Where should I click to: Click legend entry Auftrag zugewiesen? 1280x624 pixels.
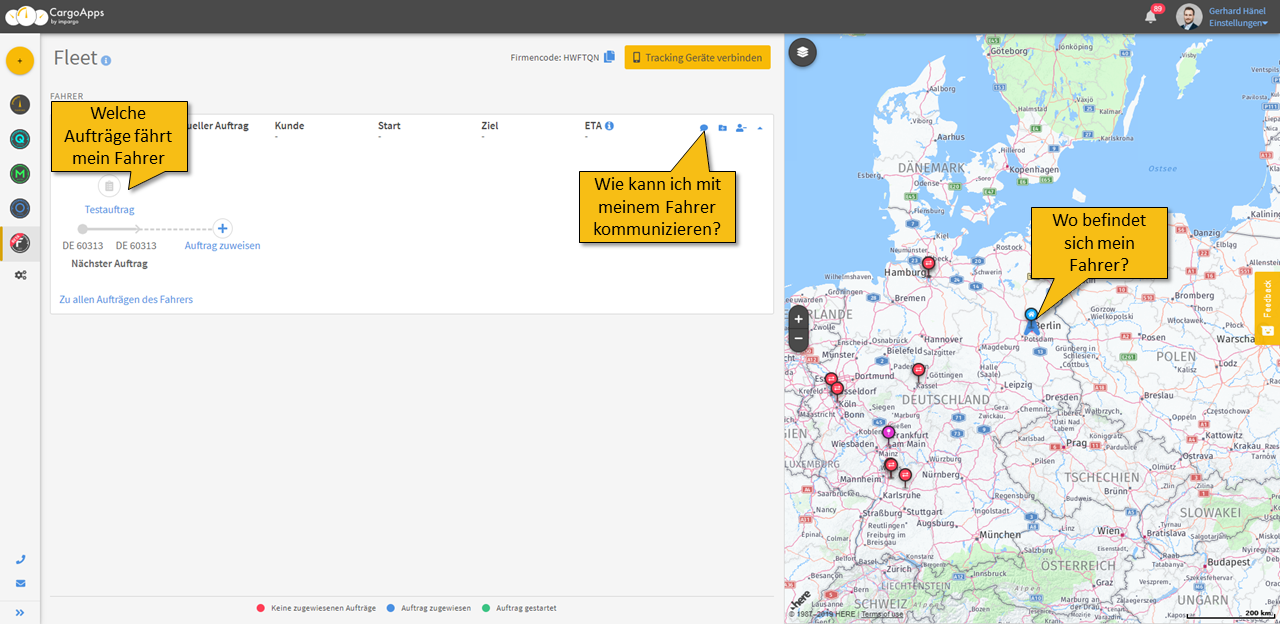tap(429, 608)
